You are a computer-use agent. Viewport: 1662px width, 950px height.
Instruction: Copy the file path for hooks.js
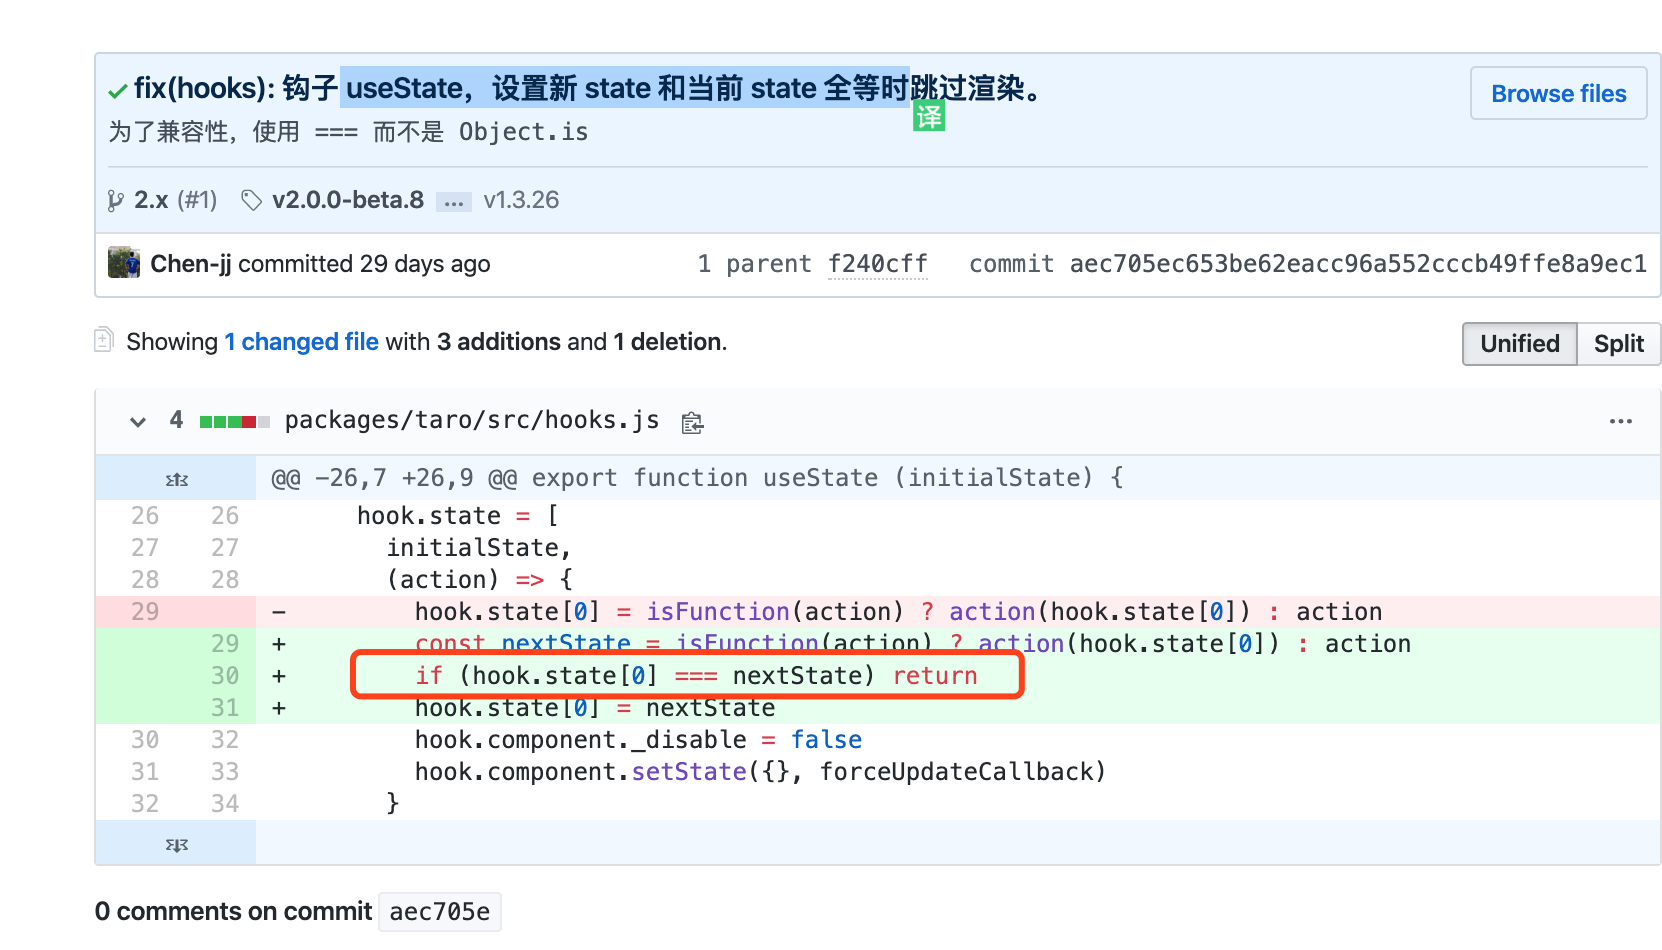pos(692,422)
